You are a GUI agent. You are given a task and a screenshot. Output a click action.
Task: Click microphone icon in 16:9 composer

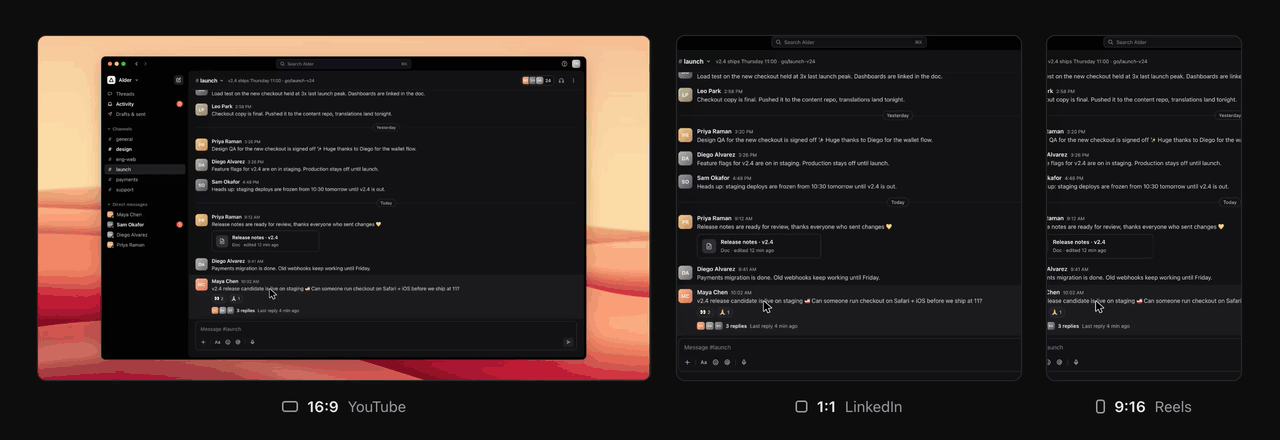[x=252, y=341]
